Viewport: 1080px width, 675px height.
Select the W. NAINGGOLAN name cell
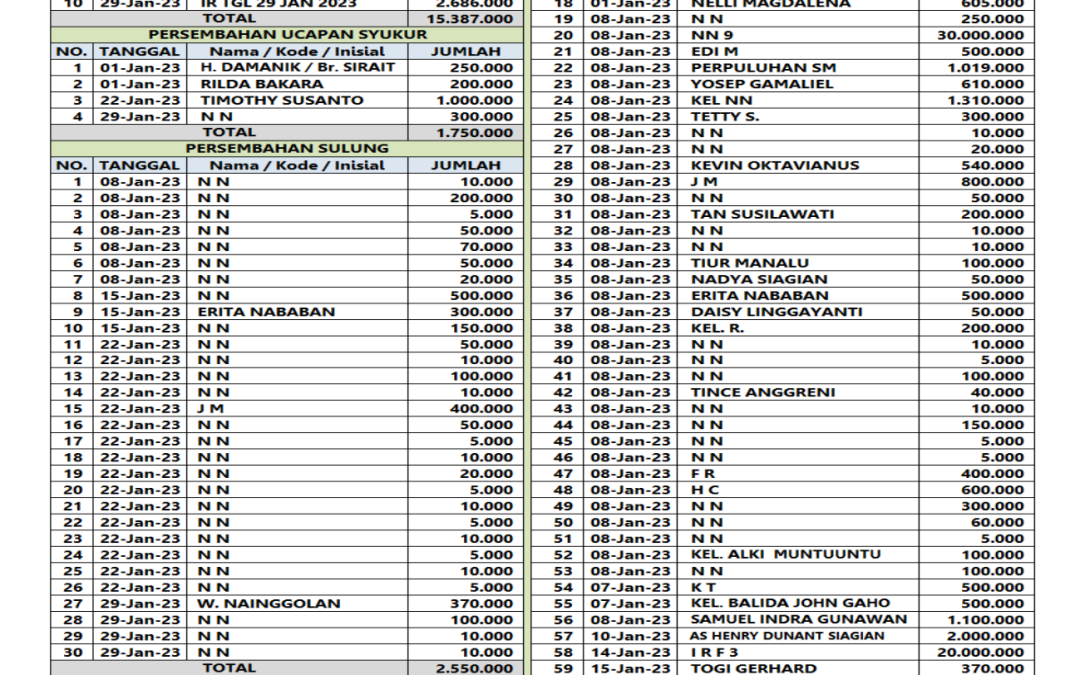point(268,603)
